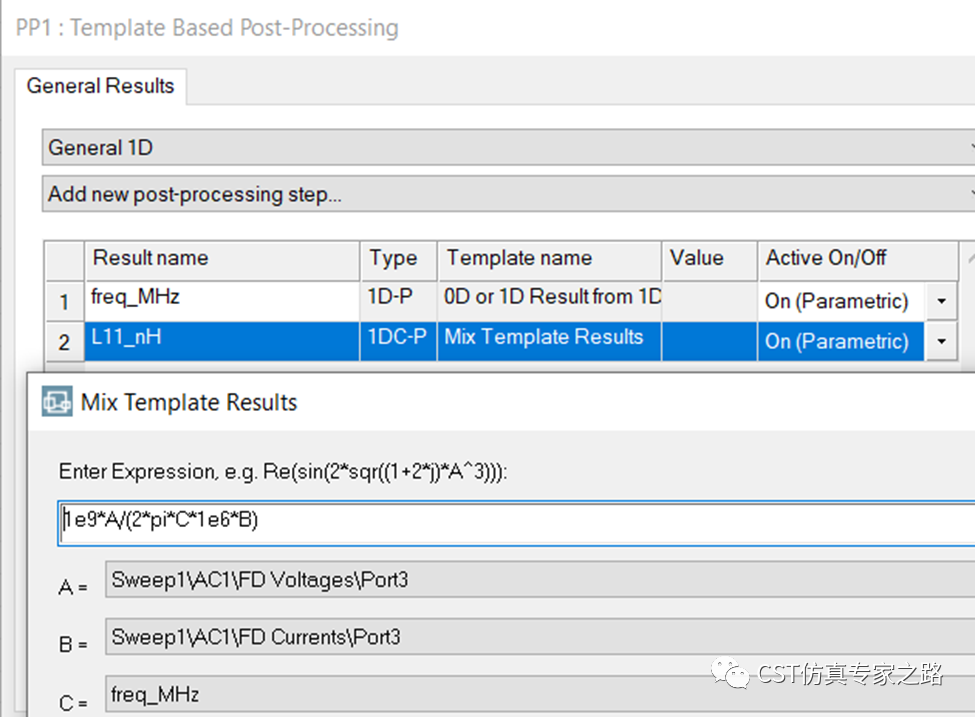Expand Active On/Off dropdown for freq_MHz row
975x717 pixels.
tap(941, 302)
